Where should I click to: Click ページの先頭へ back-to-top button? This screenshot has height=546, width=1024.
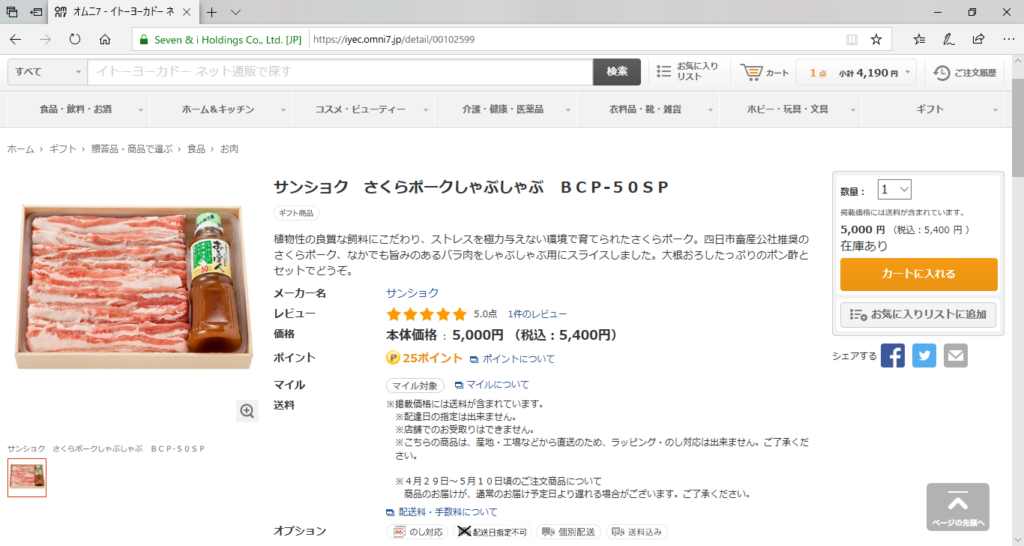(958, 507)
